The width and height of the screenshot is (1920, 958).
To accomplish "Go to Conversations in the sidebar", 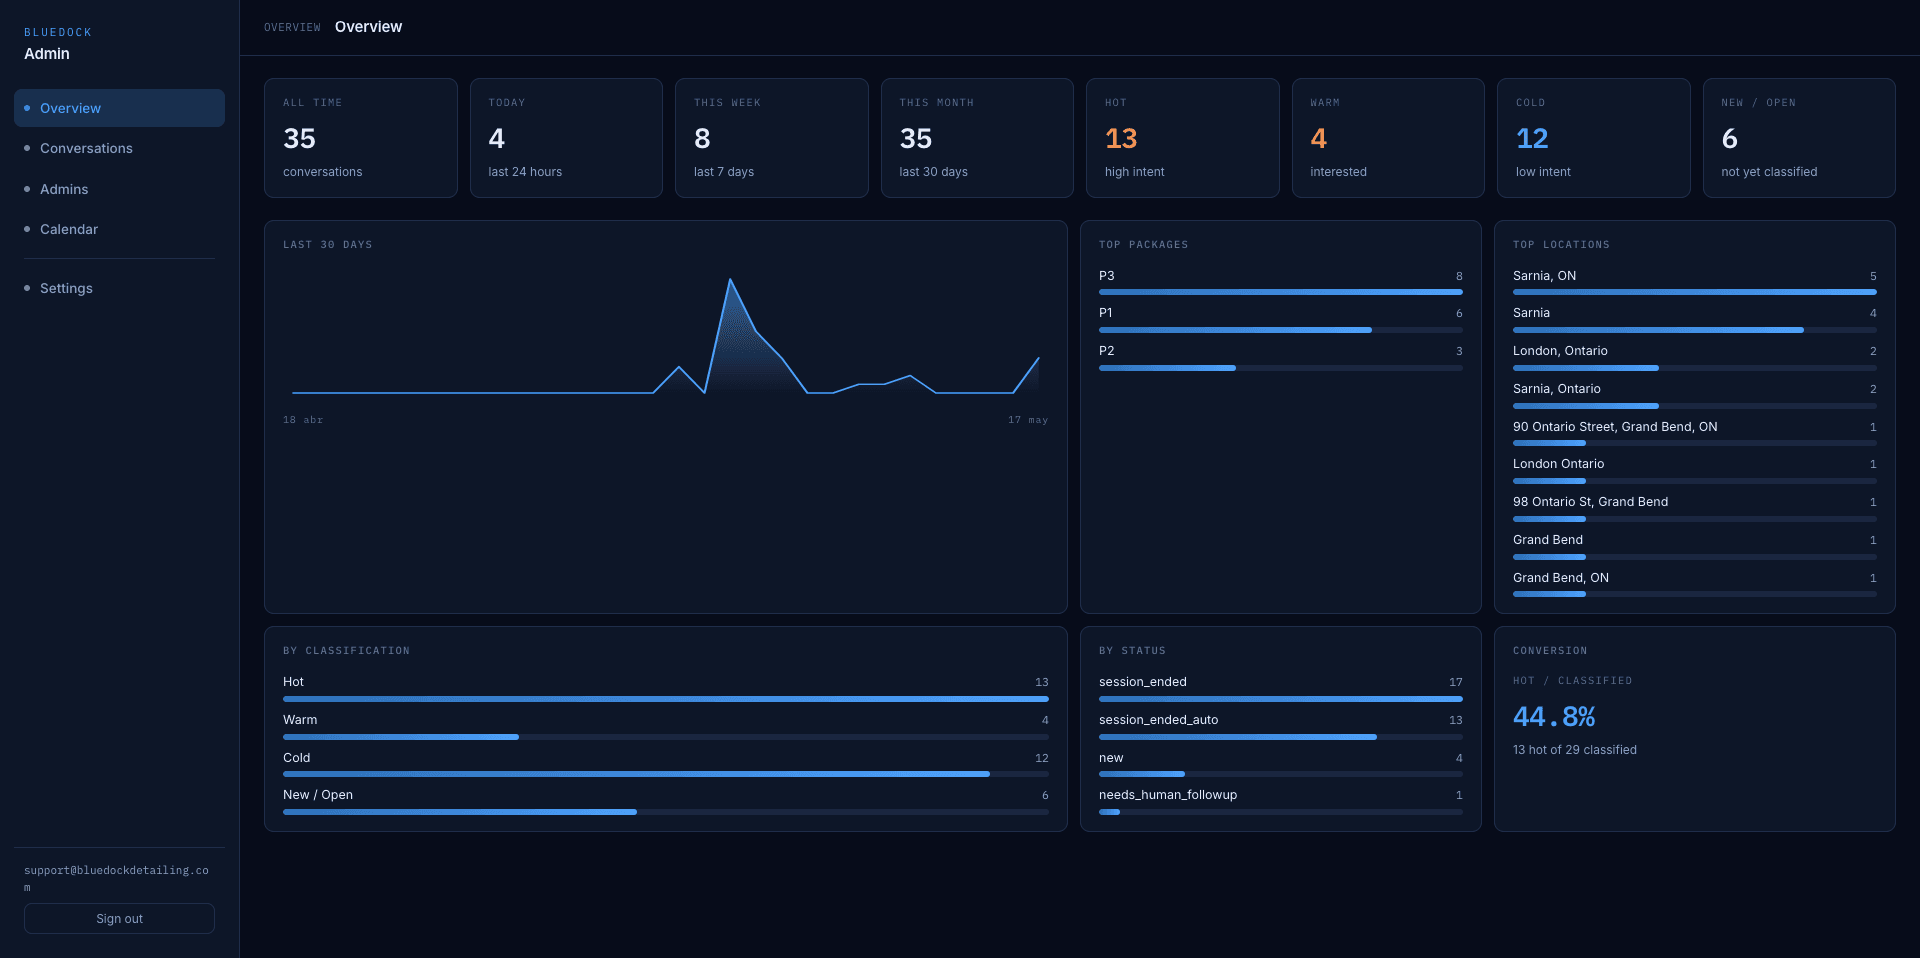I will click(119, 148).
